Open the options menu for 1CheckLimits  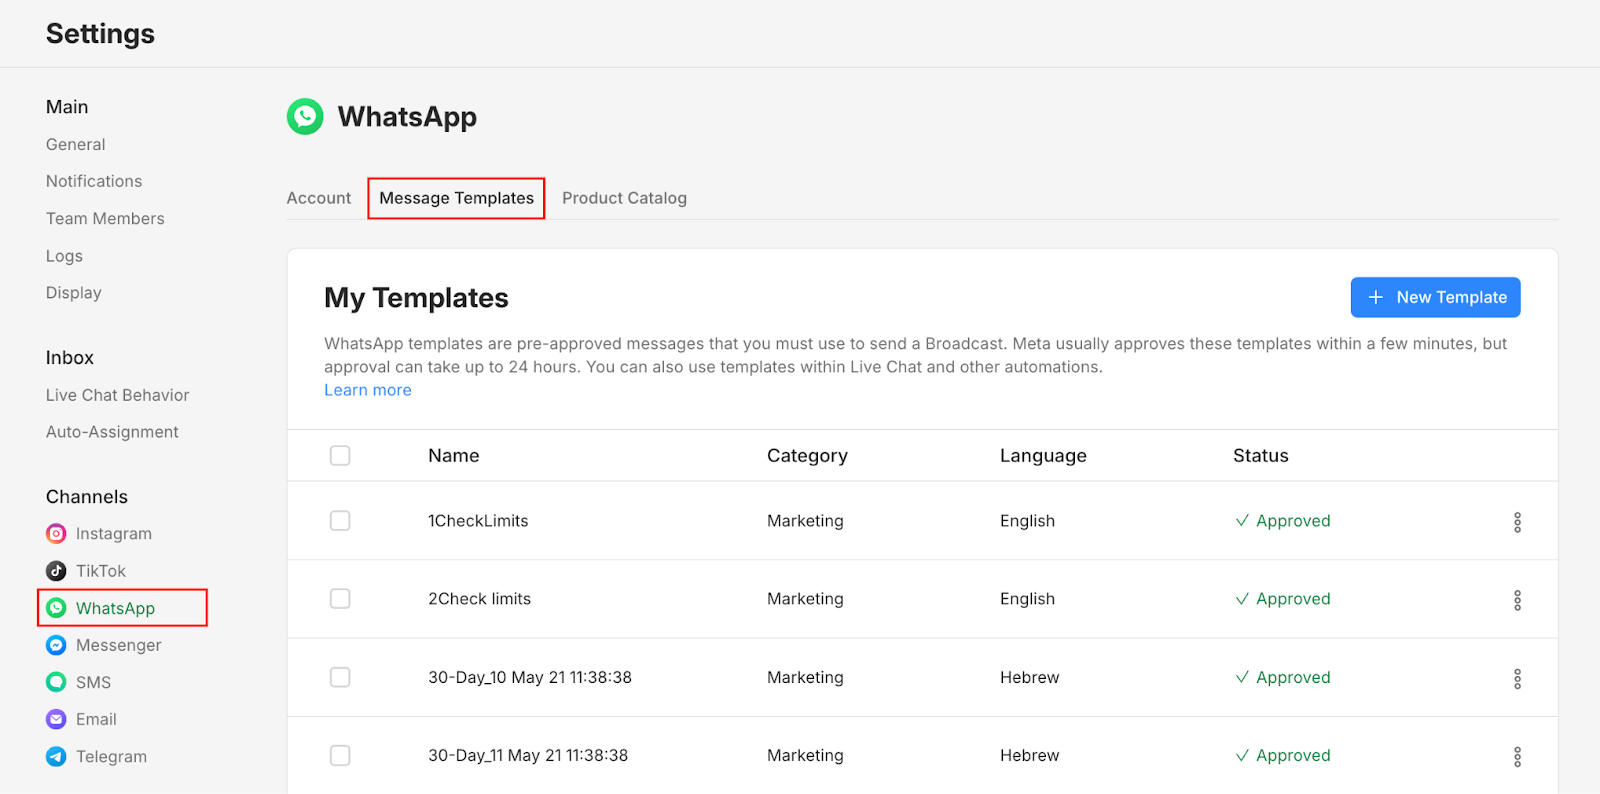pos(1517,522)
